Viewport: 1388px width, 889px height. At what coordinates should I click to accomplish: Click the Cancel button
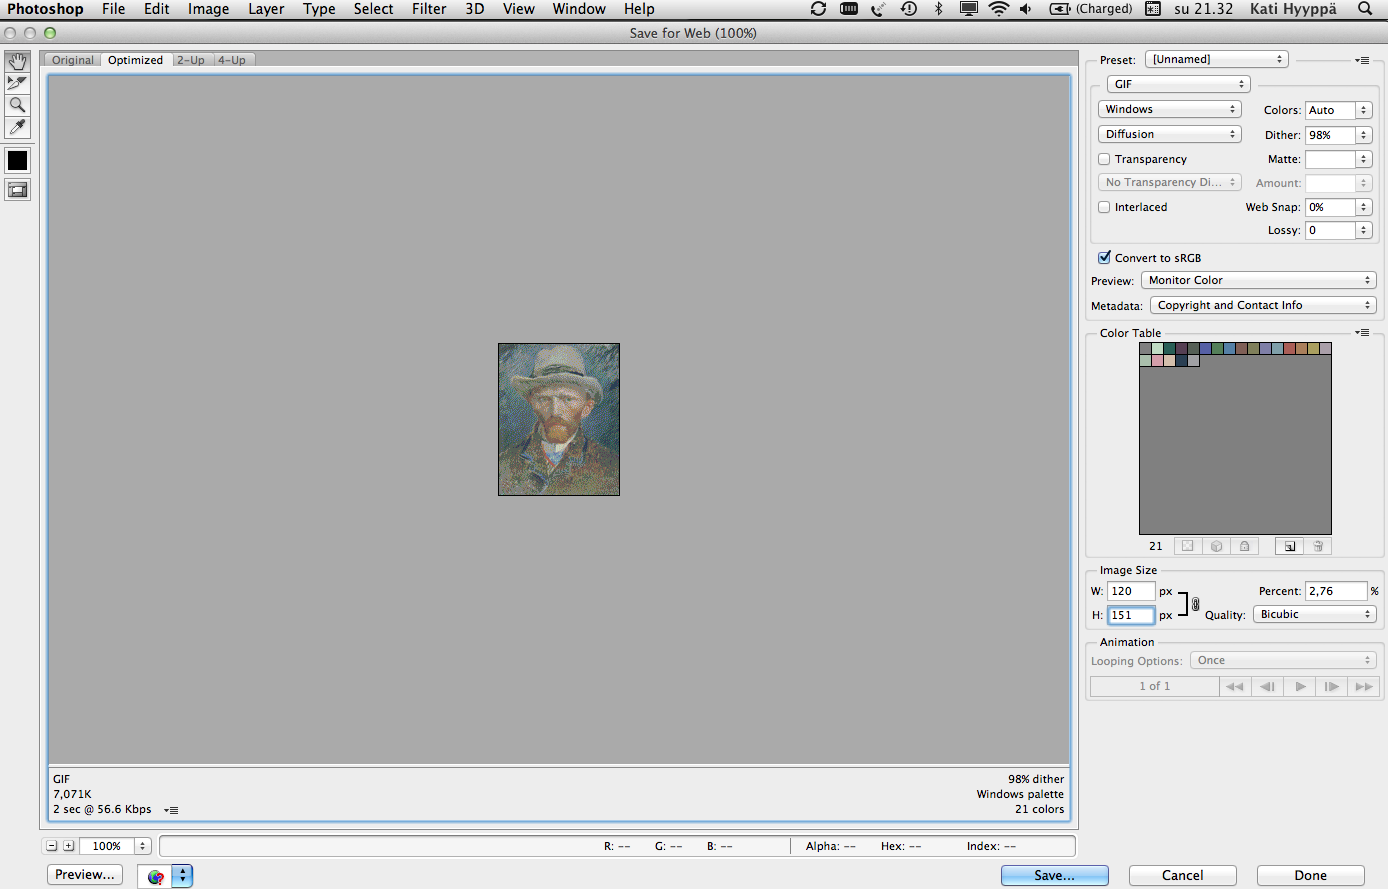click(x=1183, y=875)
